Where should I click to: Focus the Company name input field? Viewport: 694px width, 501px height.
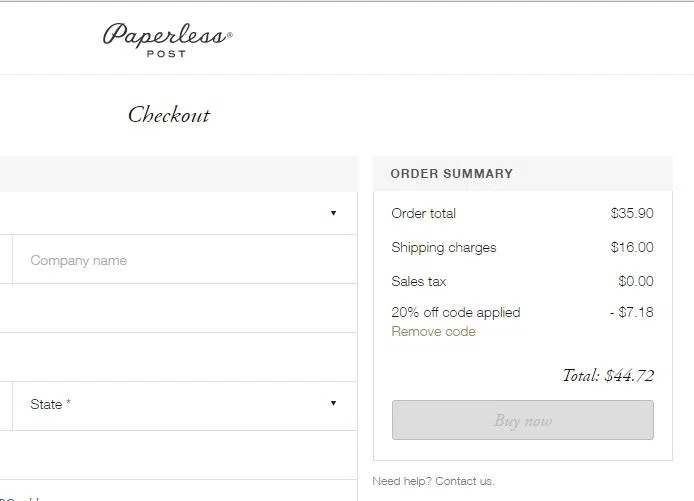pyautogui.click(x=185, y=260)
